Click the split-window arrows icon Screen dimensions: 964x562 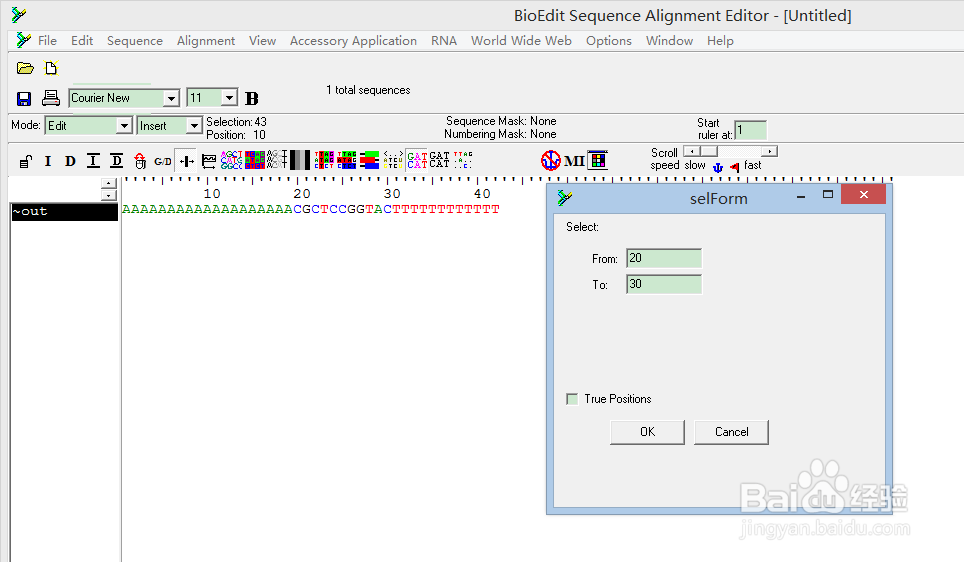[x=187, y=161]
